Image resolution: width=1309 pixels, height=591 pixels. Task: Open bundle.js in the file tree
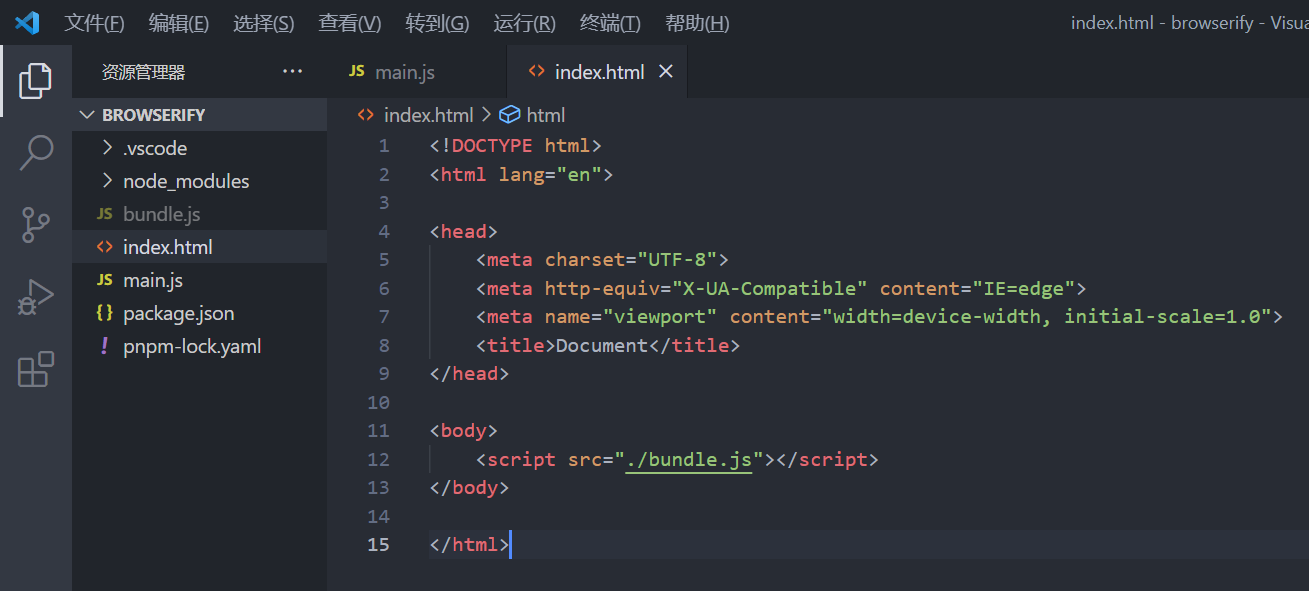161,214
